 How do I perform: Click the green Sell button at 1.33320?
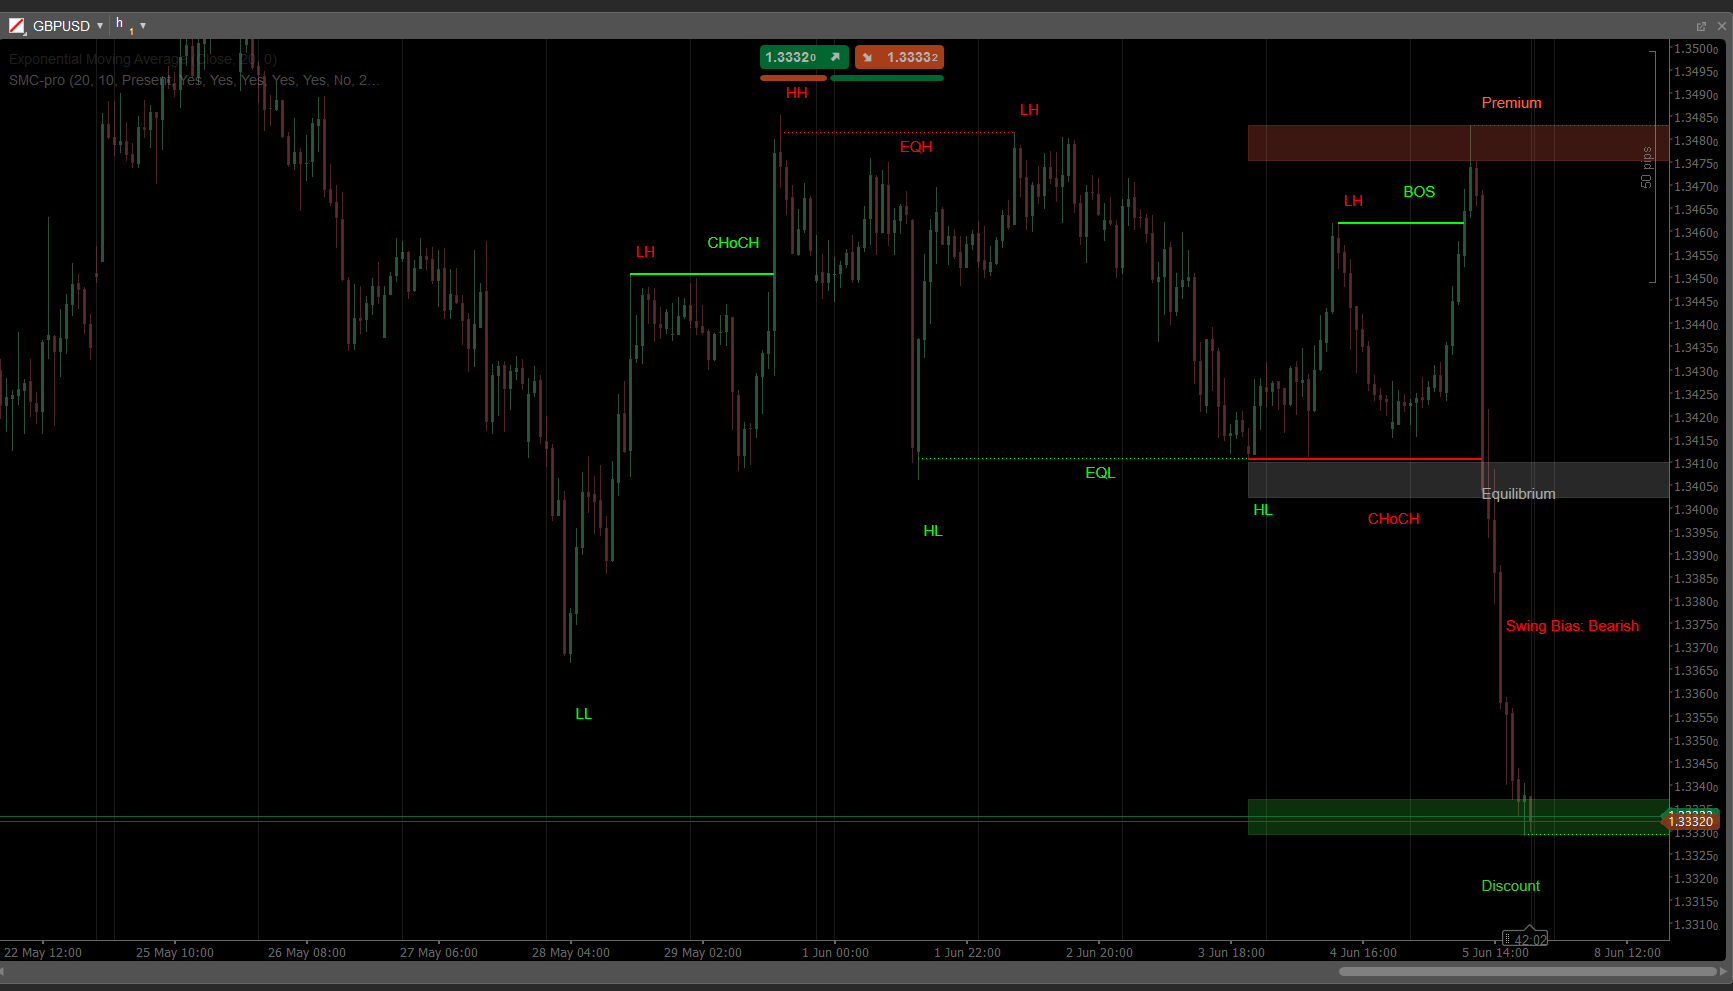click(x=804, y=57)
